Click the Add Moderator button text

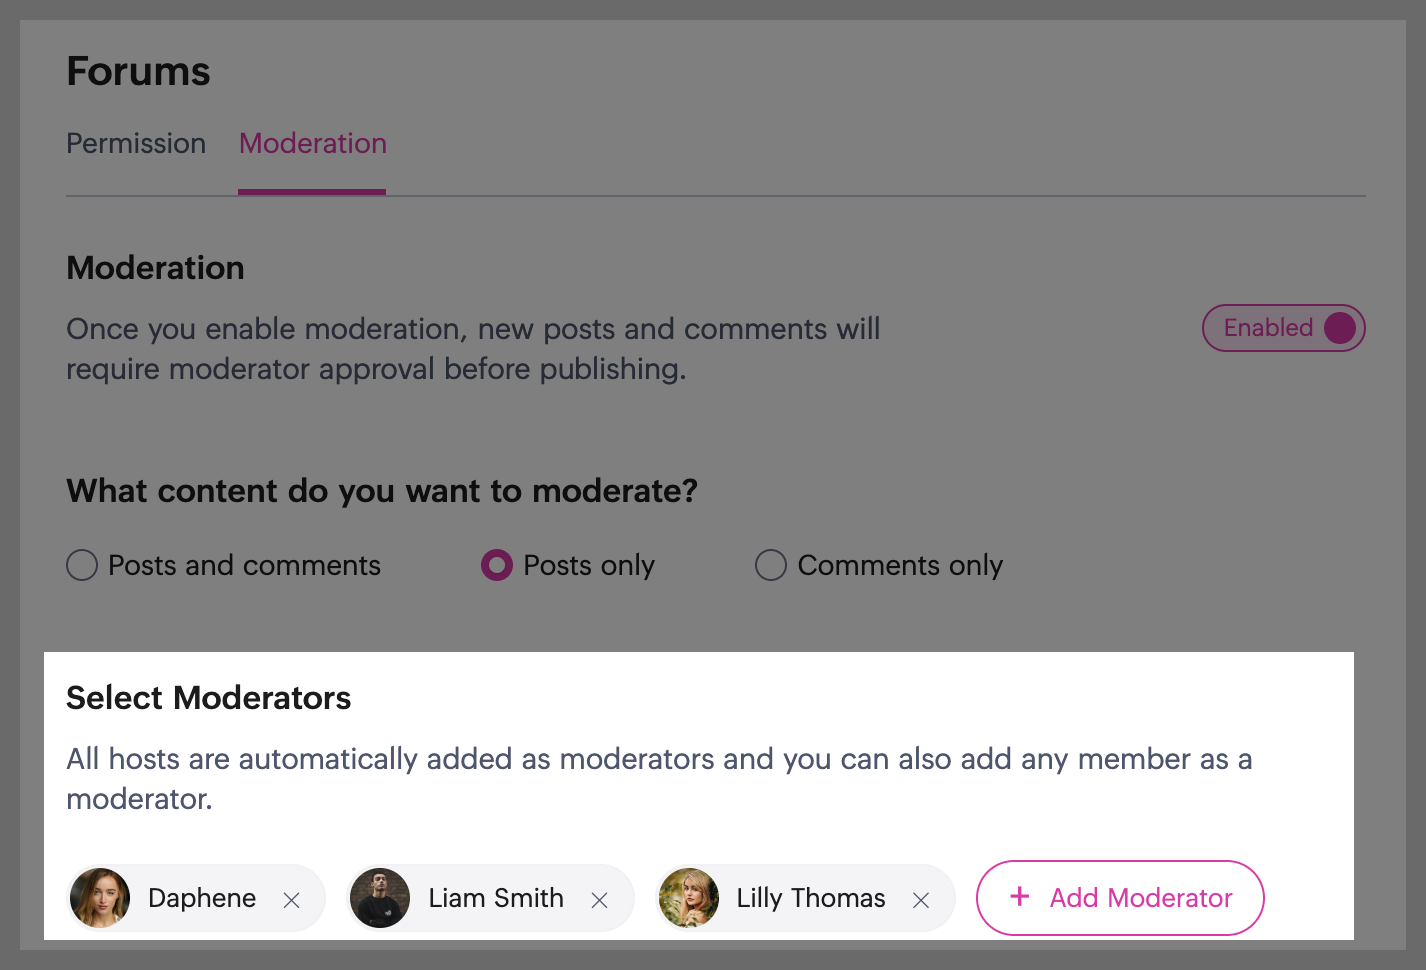tap(1141, 898)
